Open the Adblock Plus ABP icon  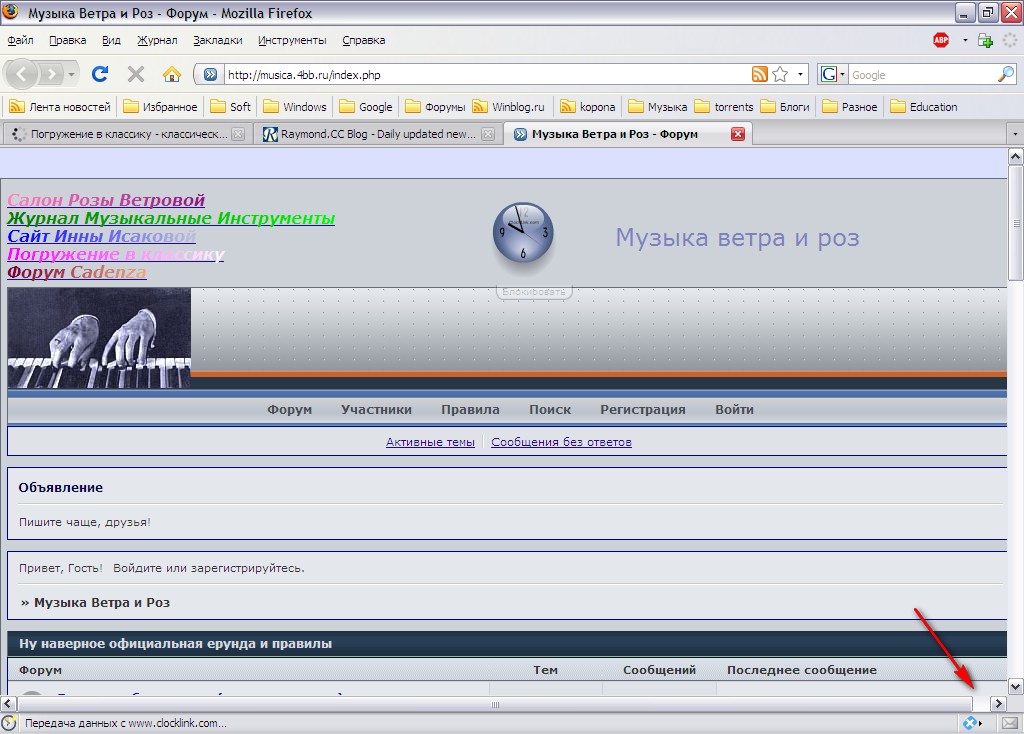(x=941, y=40)
